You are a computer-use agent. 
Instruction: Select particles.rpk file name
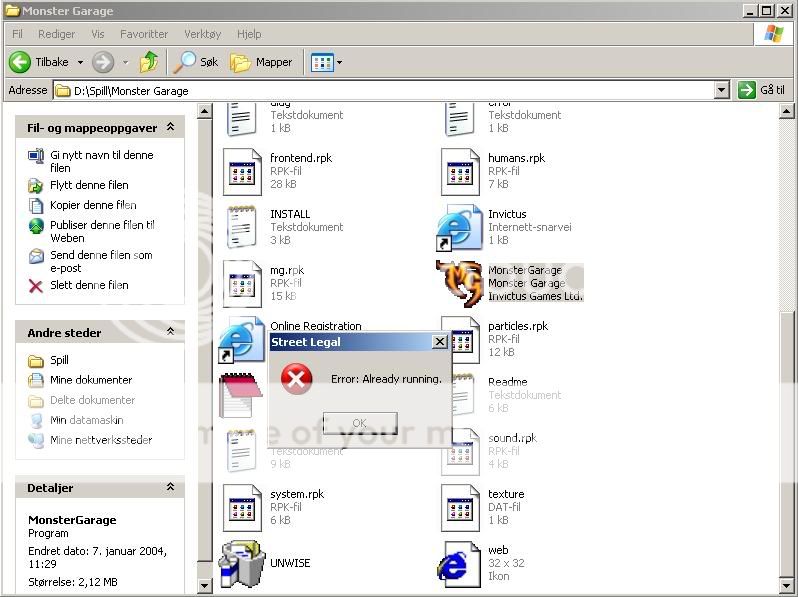click(x=518, y=326)
